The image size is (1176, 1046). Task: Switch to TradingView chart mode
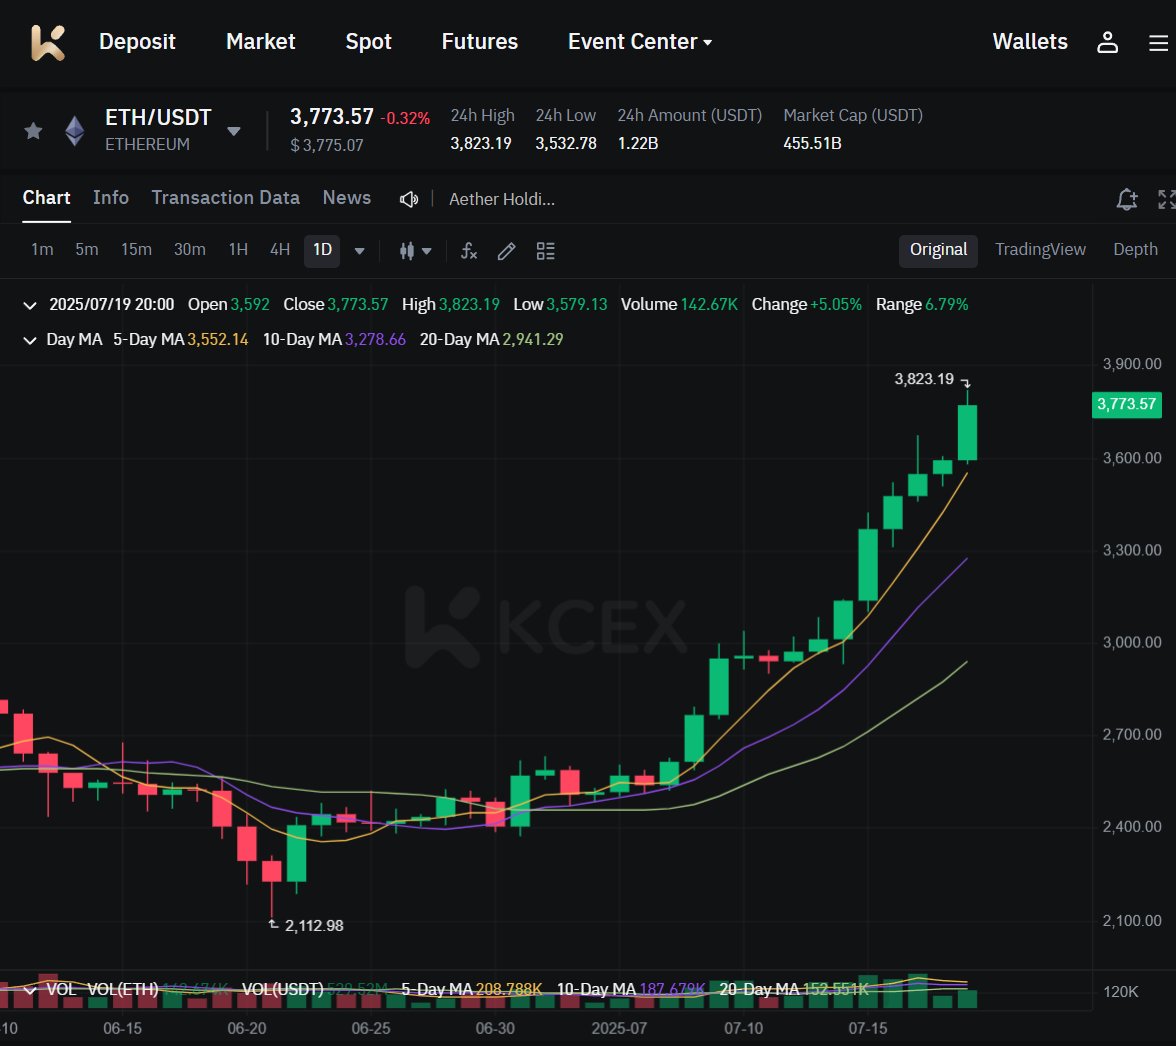click(x=1040, y=250)
